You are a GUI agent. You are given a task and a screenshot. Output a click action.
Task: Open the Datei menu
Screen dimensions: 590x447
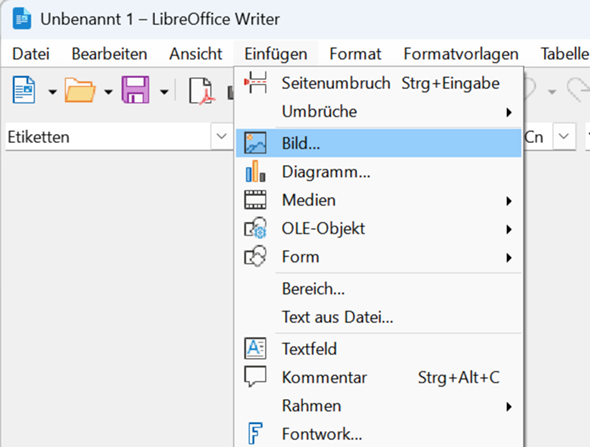[x=31, y=54]
